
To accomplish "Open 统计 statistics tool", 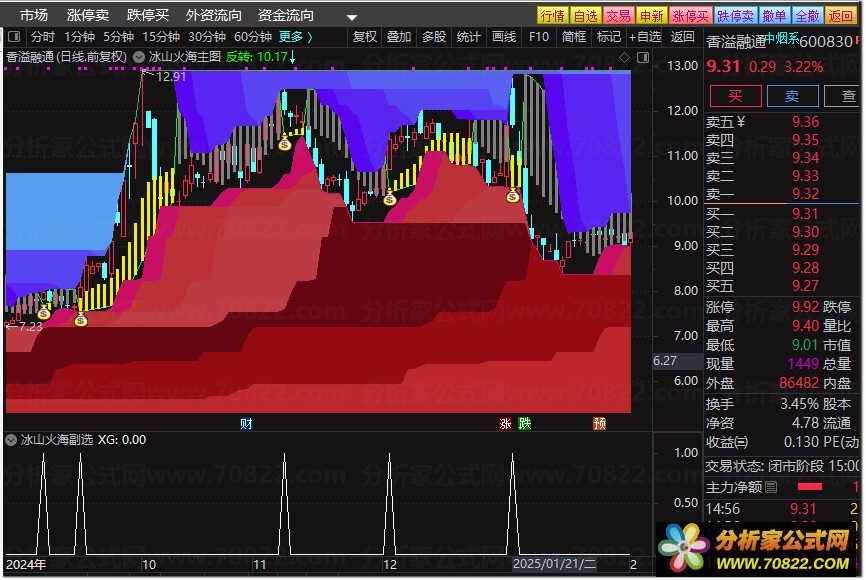I will pyautogui.click(x=468, y=37).
